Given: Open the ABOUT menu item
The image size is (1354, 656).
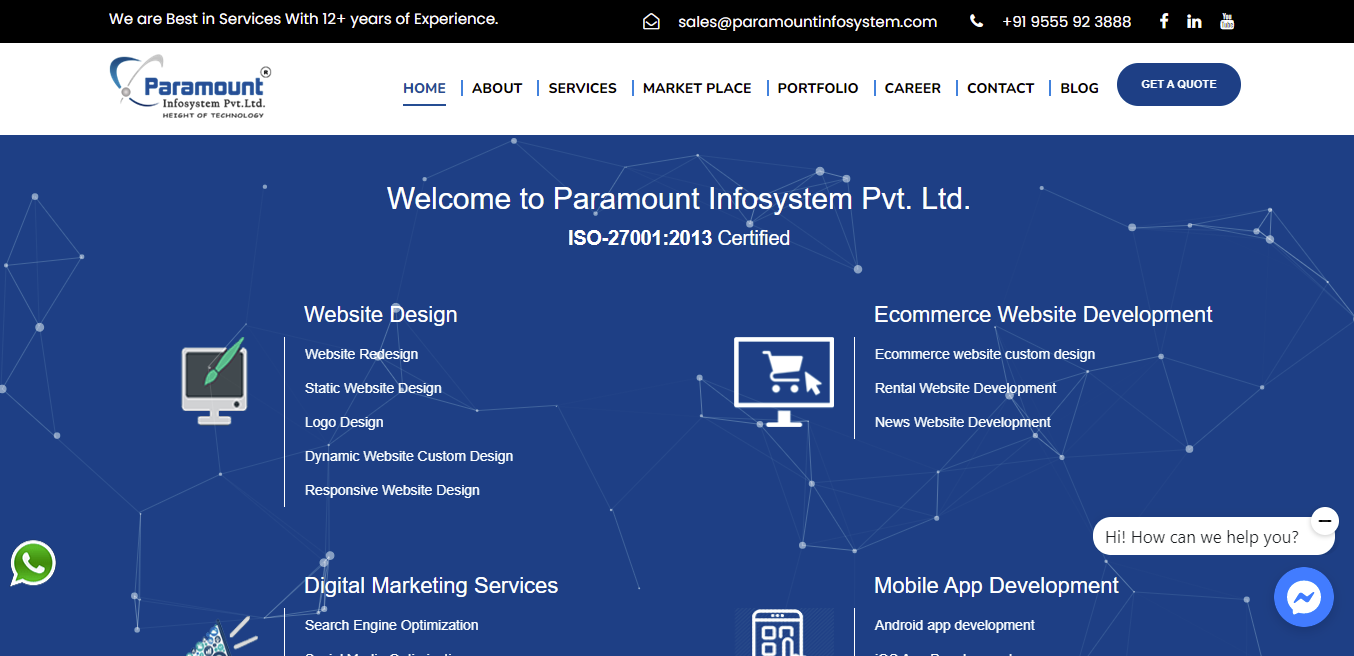Looking at the screenshot, I should click(x=497, y=88).
